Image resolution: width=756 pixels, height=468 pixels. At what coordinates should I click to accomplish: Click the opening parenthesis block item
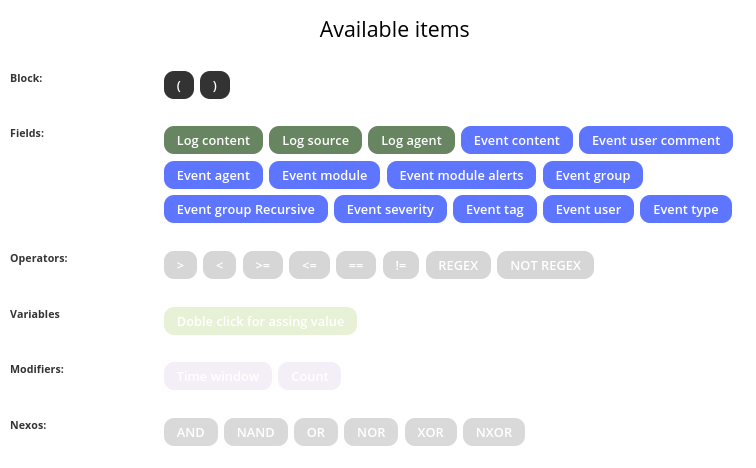tap(179, 85)
